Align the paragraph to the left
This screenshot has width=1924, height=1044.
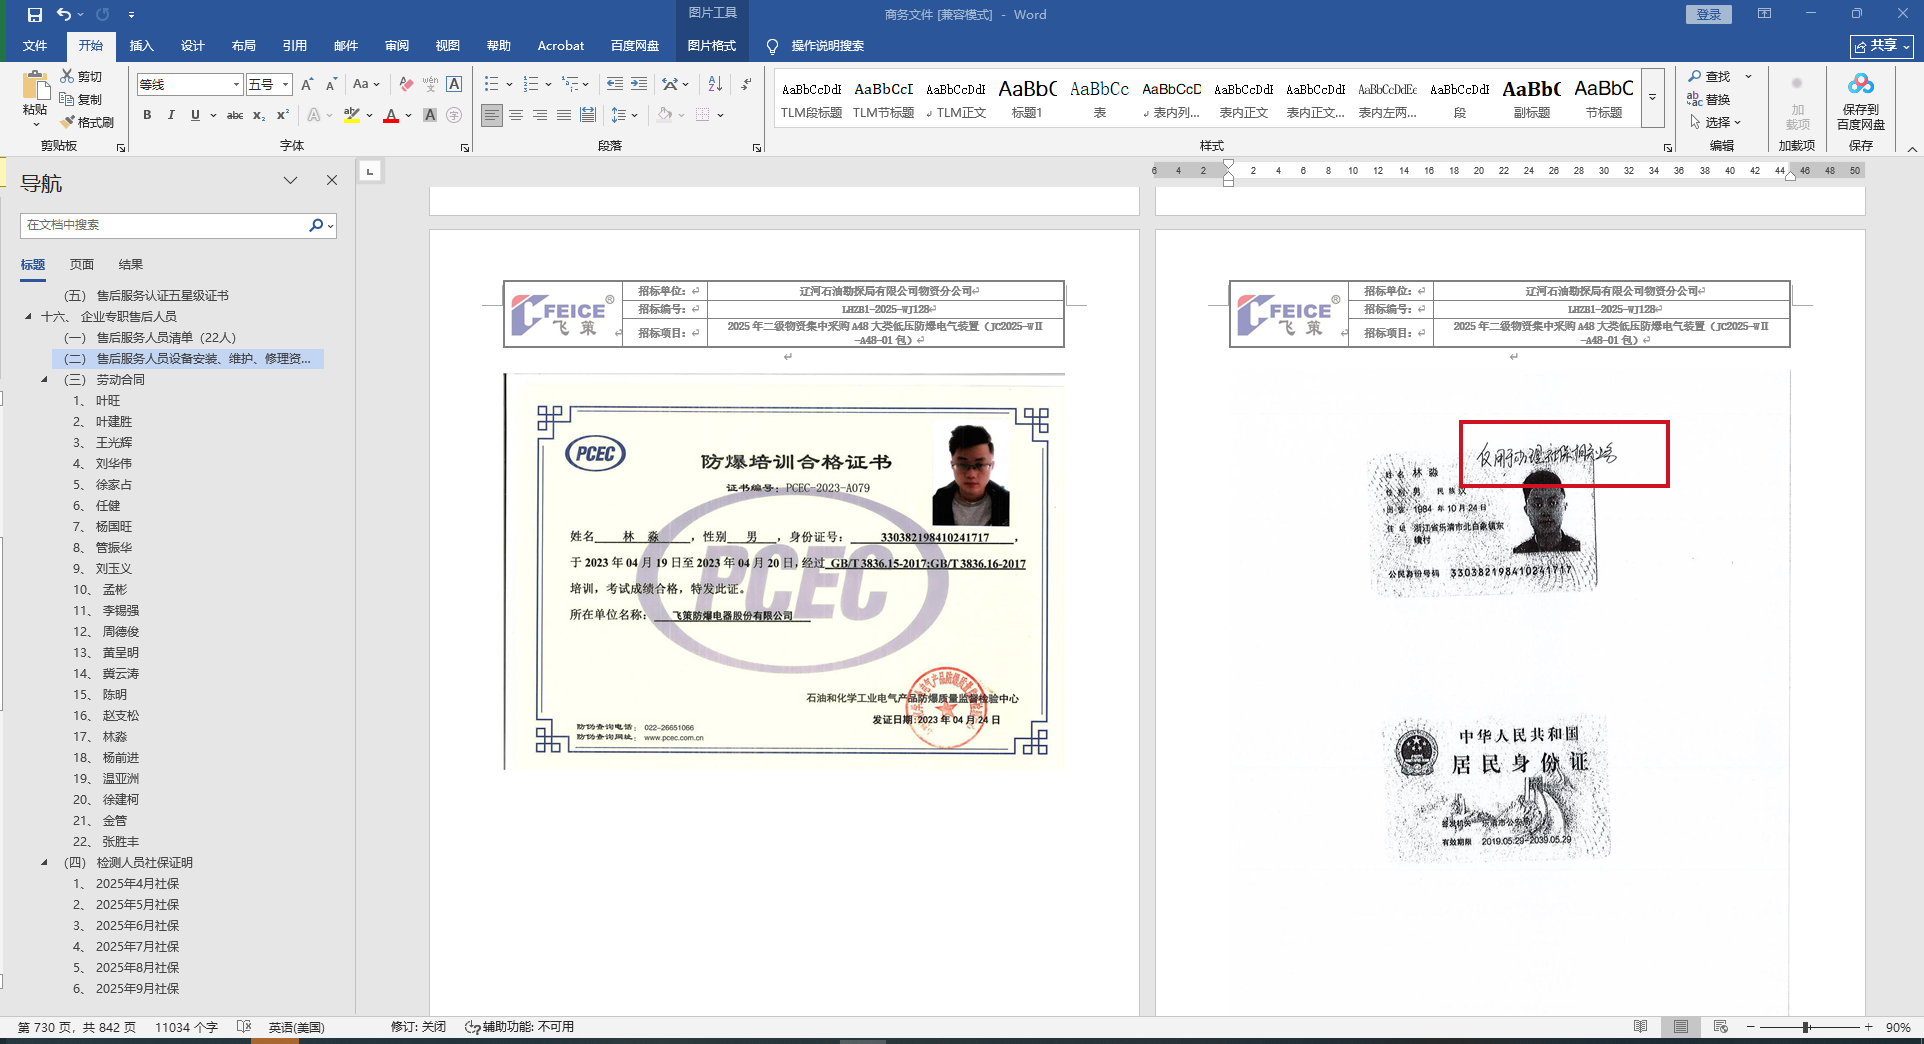pos(492,115)
